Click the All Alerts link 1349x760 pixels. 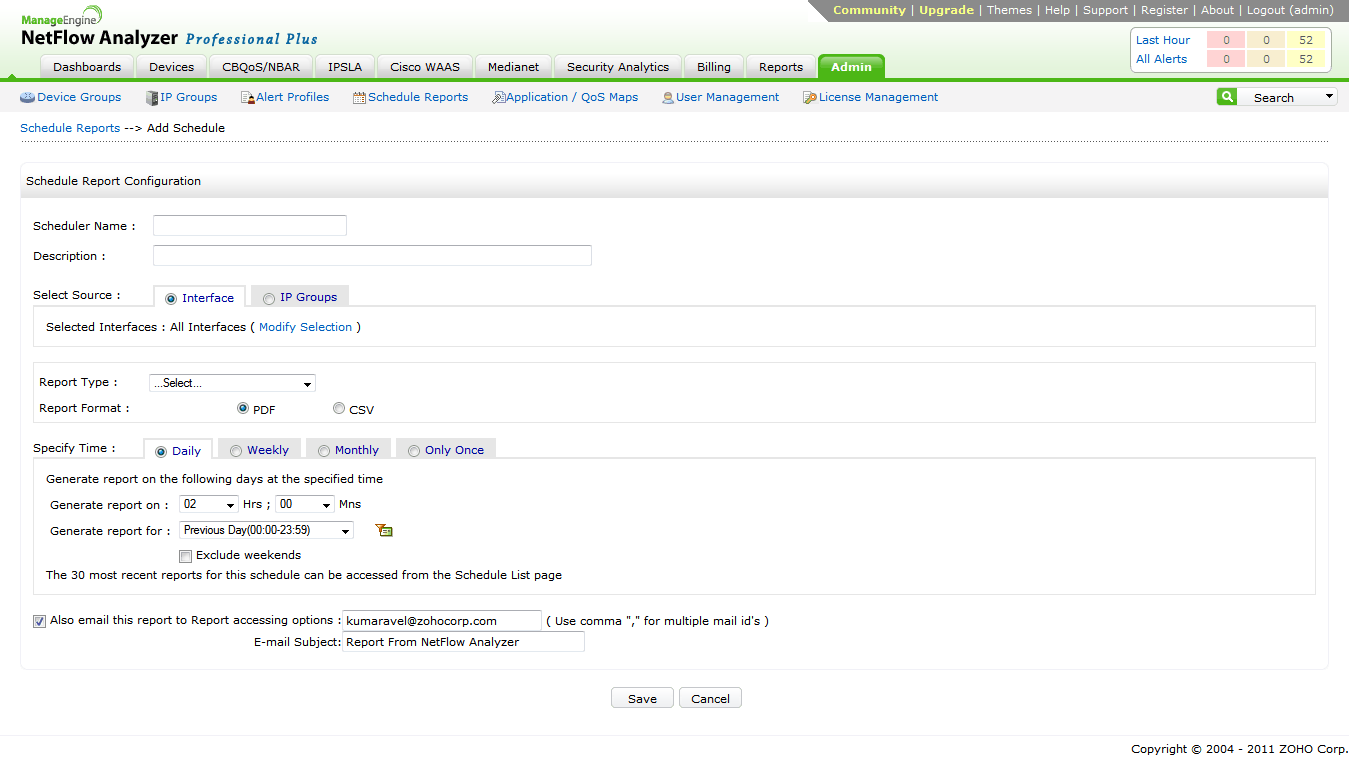coord(1162,59)
